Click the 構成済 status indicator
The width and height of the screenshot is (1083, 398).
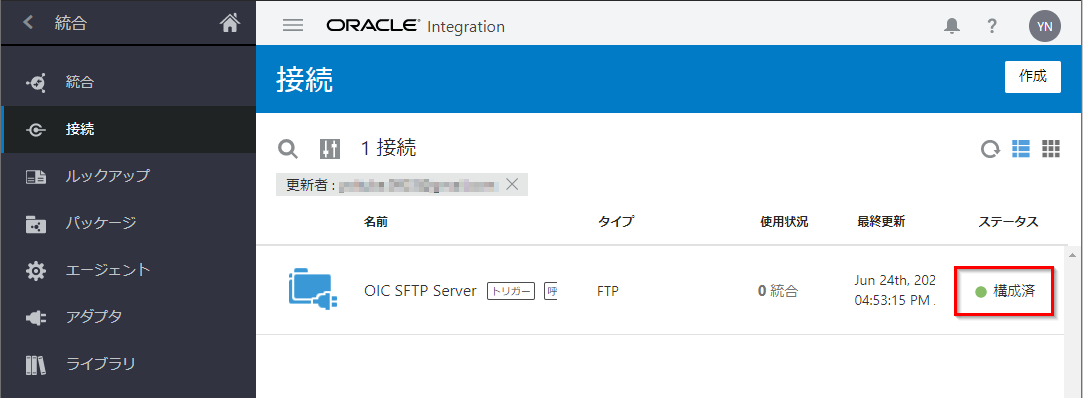coord(1004,292)
